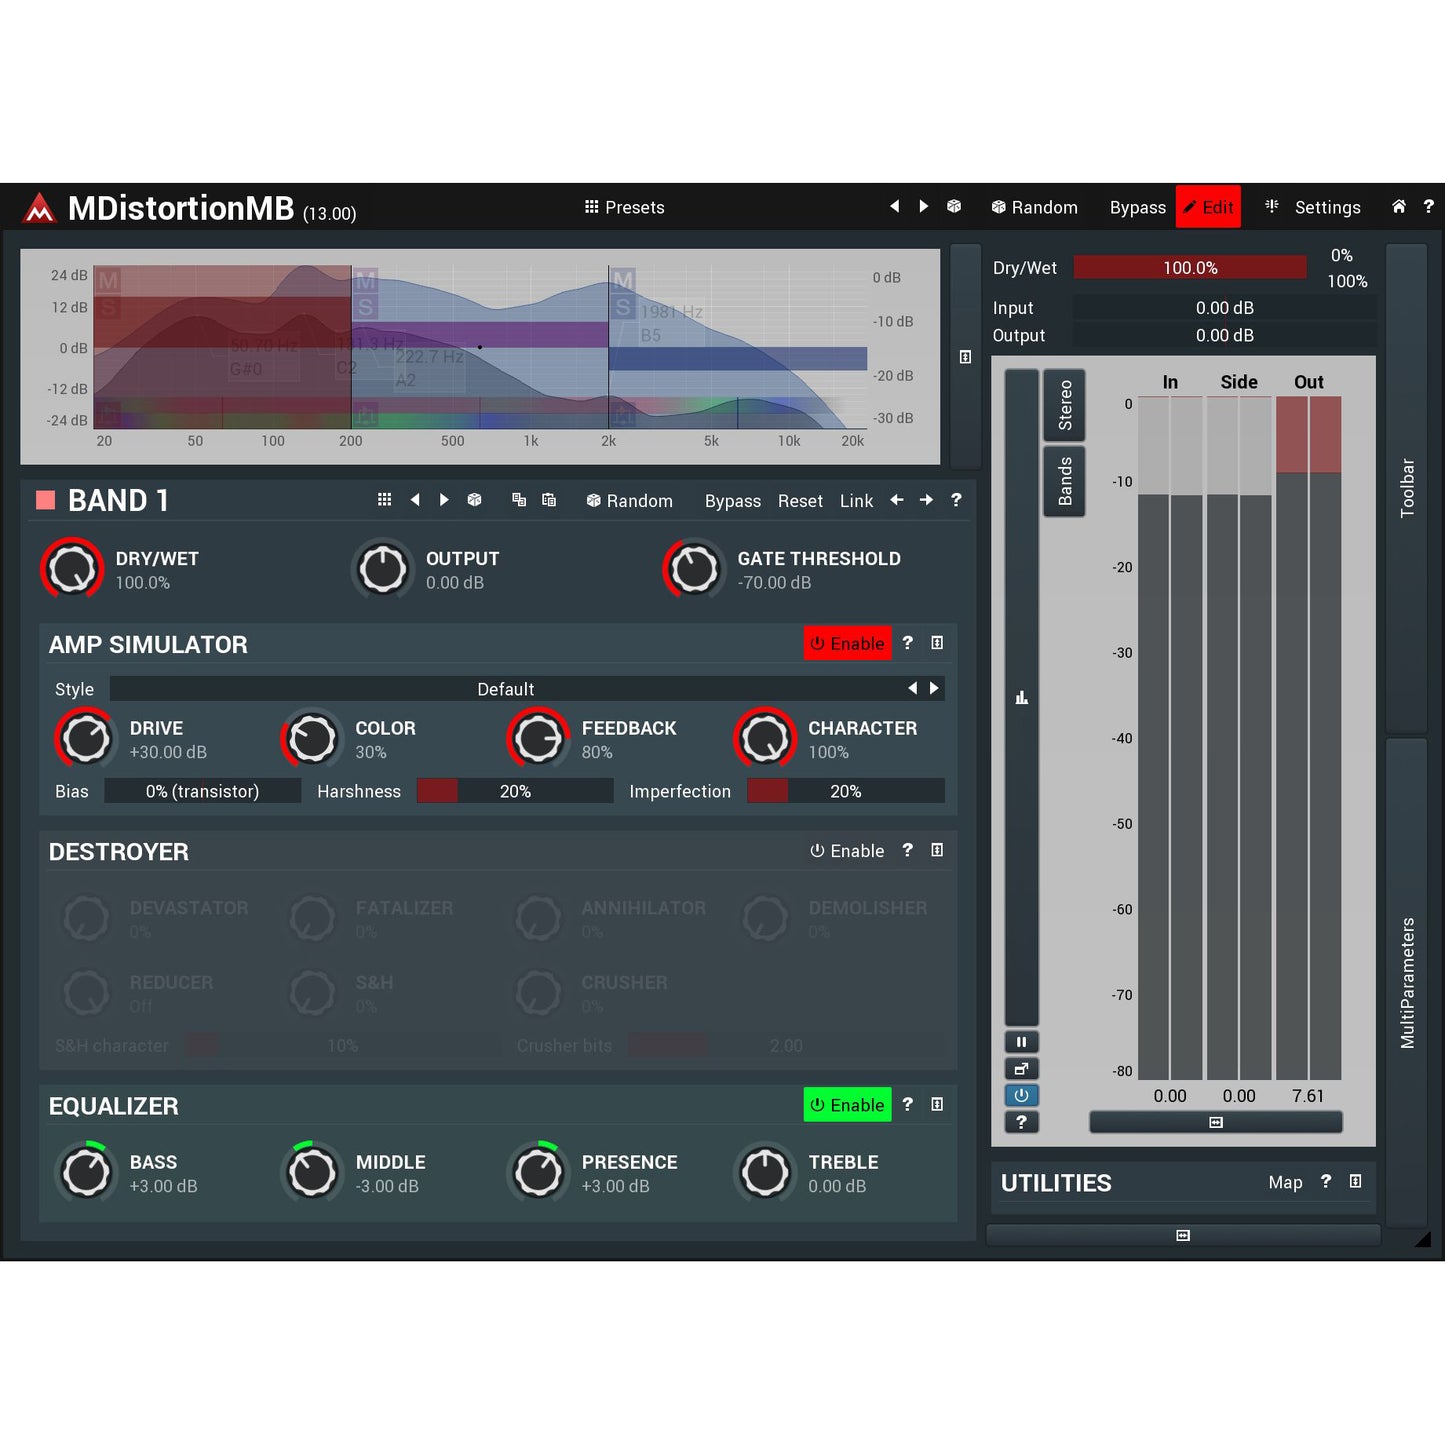1445x1445 pixels.
Task: Copy Band 1 settings via copy icon
Action: coord(519,500)
